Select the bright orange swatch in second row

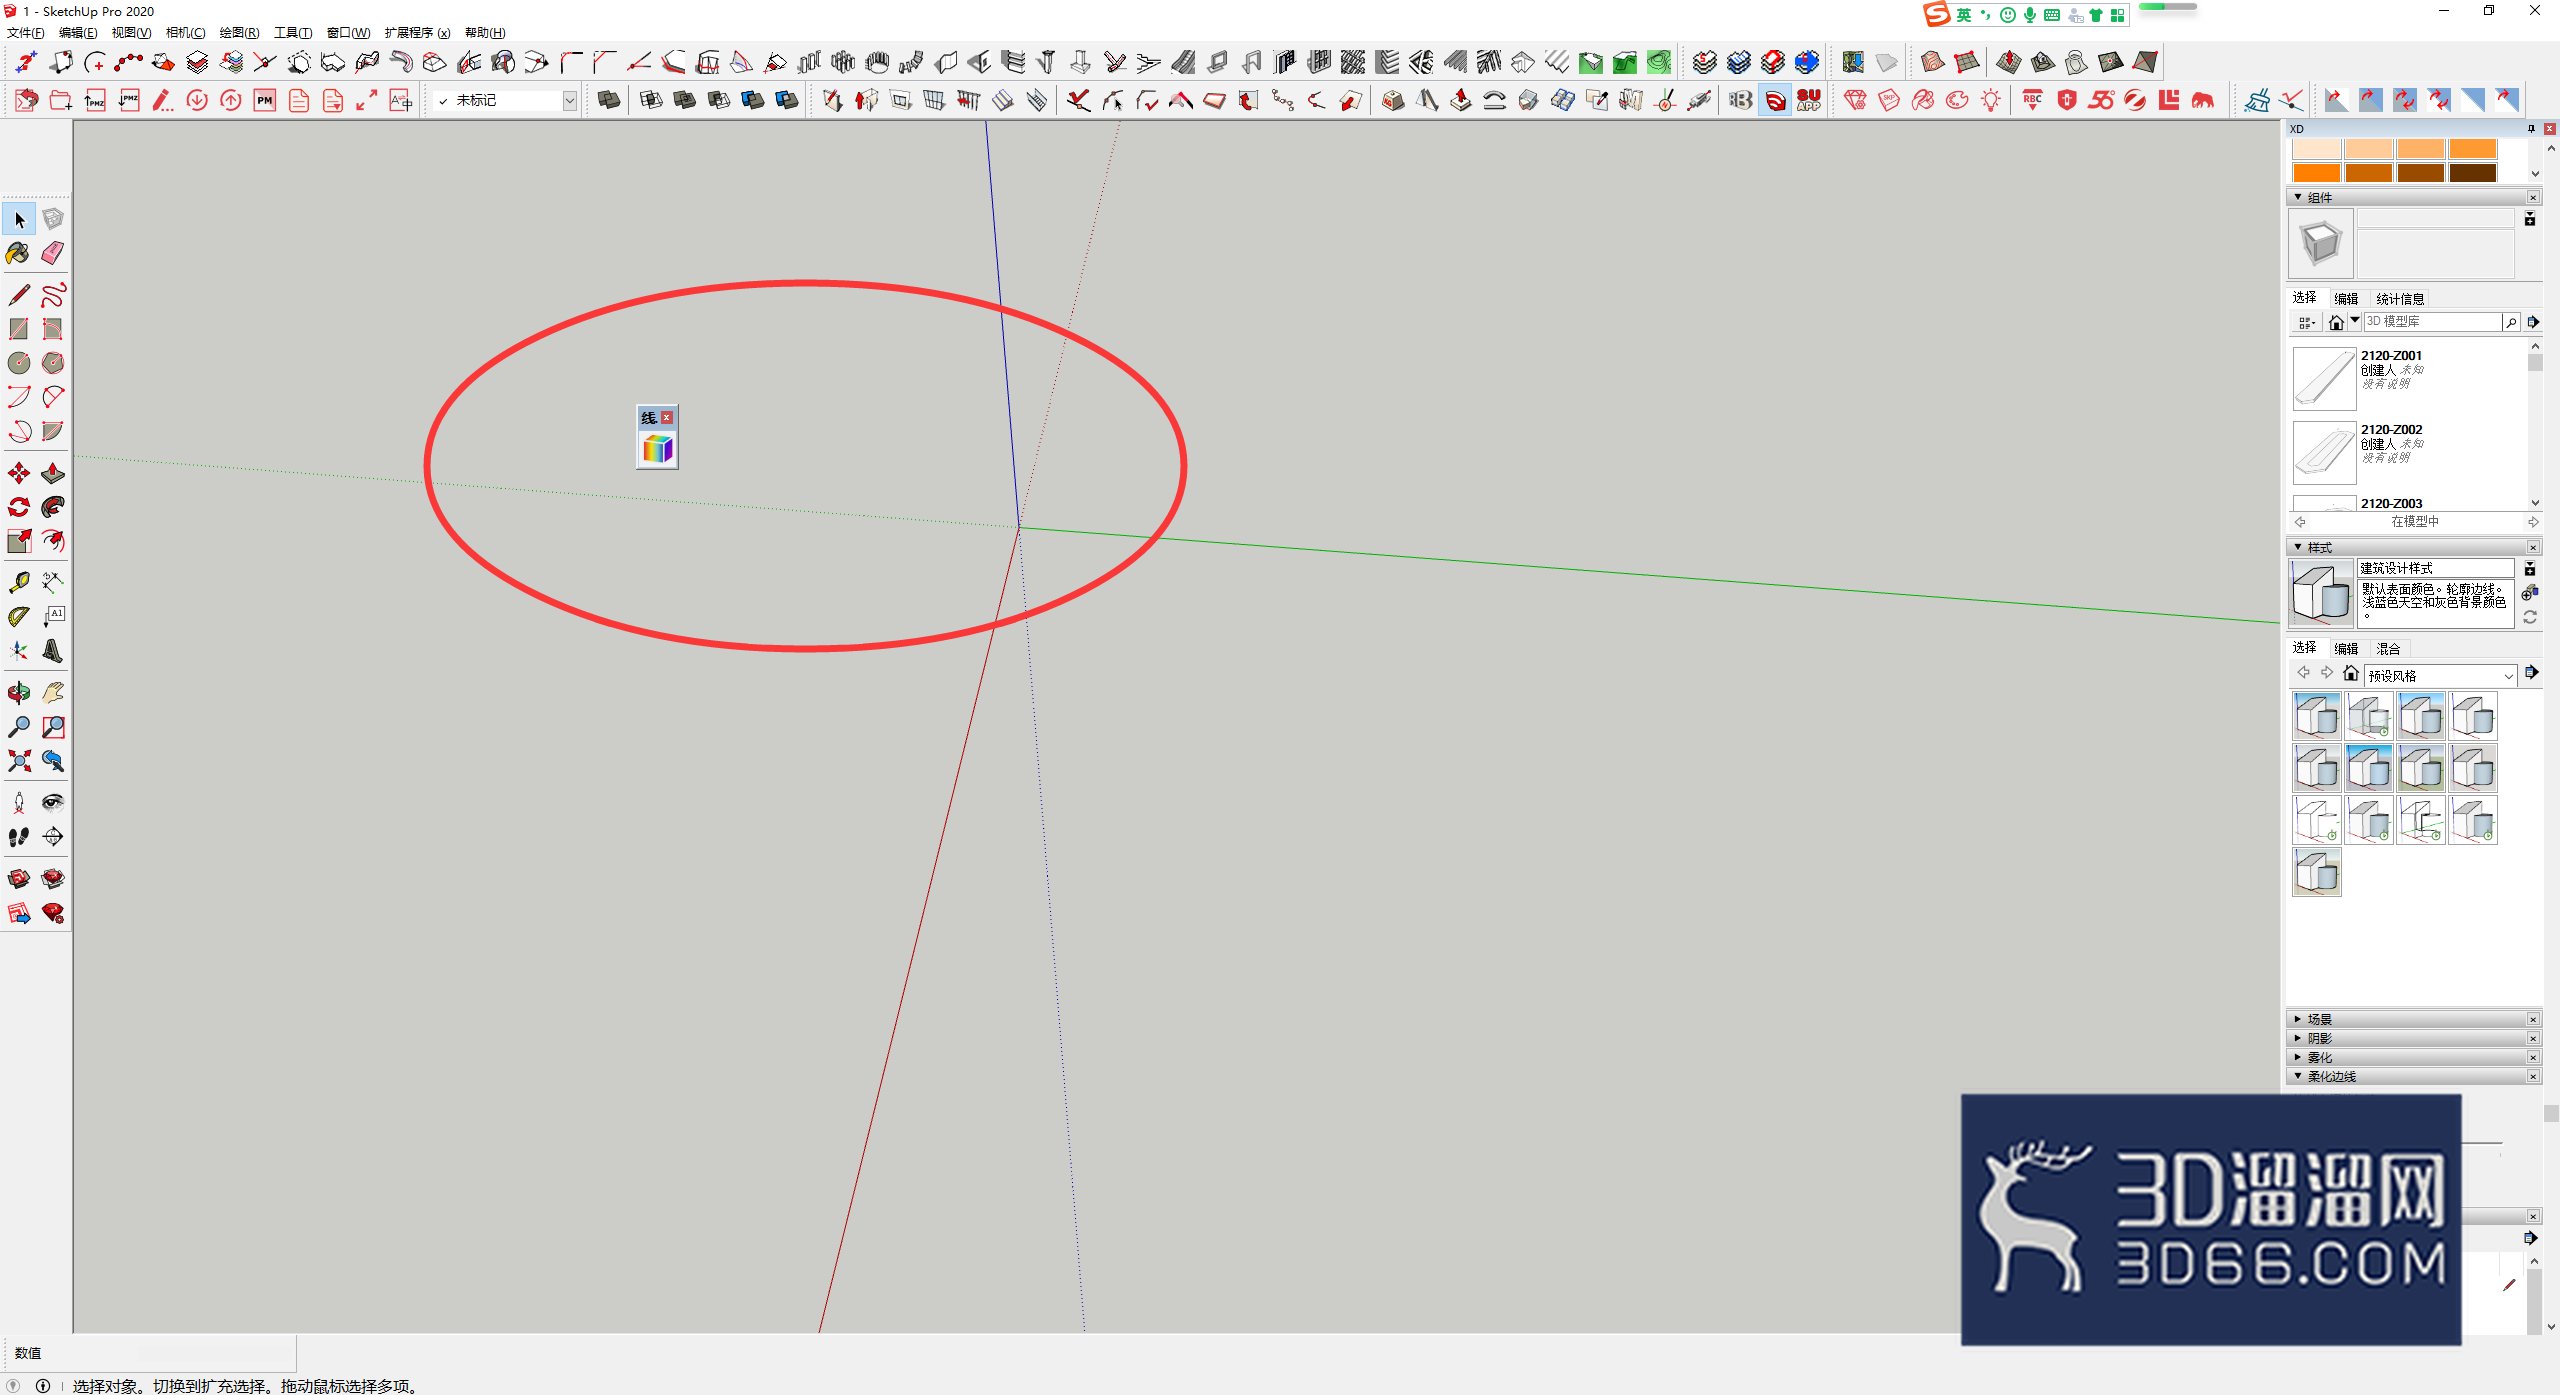click(x=2316, y=172)
